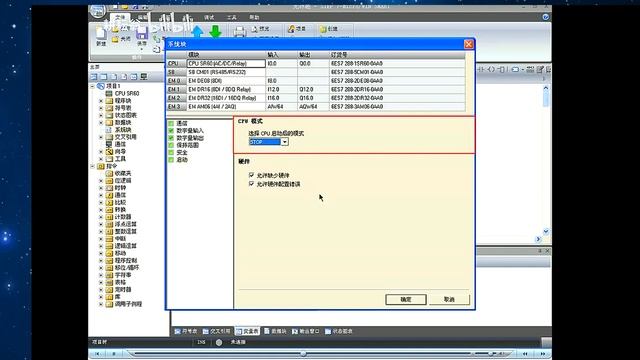The height and width of the screenshot is (360, 640).
Task: Expand the 程序块 tree node
Action: click(101, 101)
